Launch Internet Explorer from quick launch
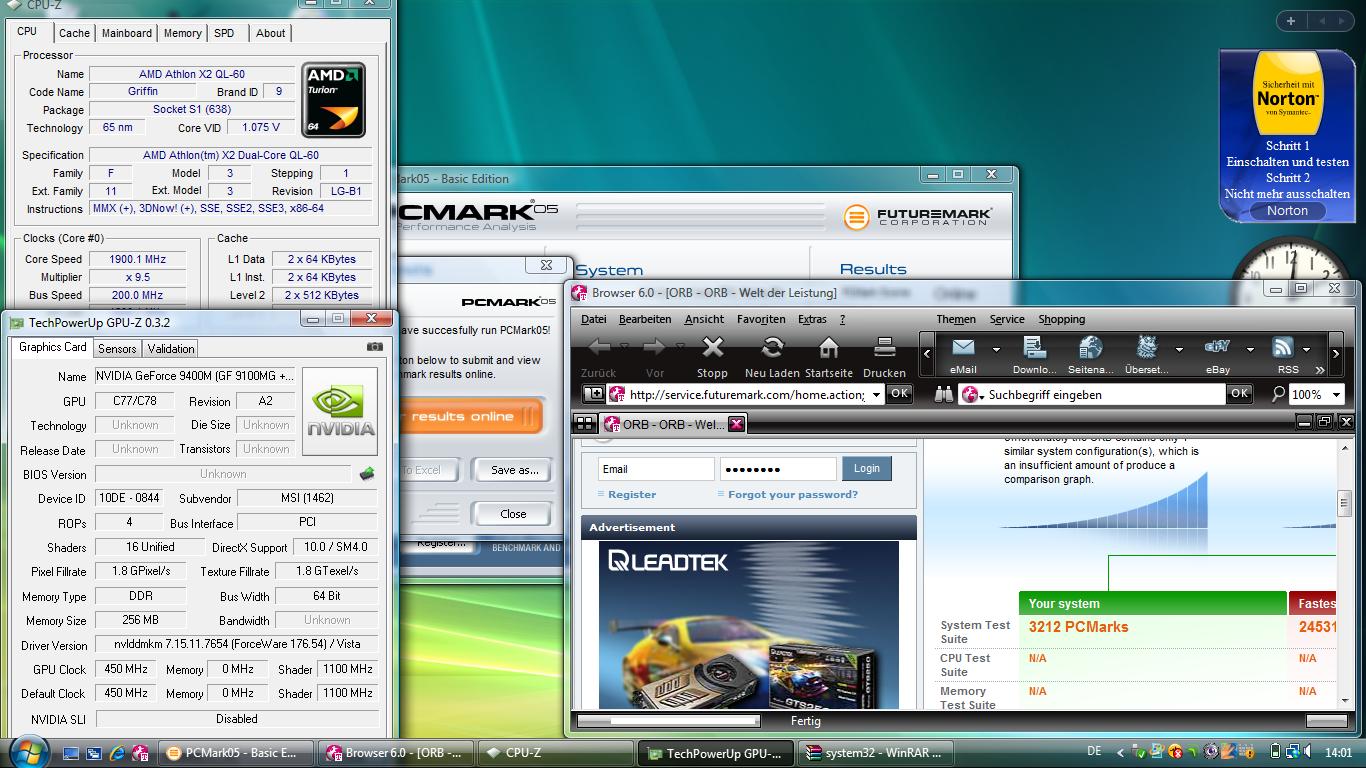Image resolution: width=1366 pixels, height=768 pixels. coord(117,753)
